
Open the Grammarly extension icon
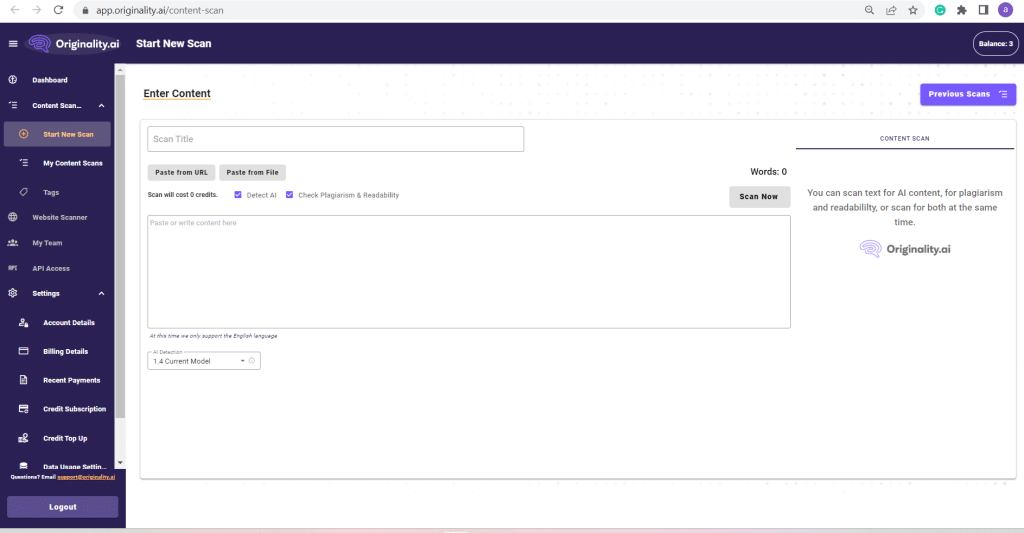click(940, 10)
